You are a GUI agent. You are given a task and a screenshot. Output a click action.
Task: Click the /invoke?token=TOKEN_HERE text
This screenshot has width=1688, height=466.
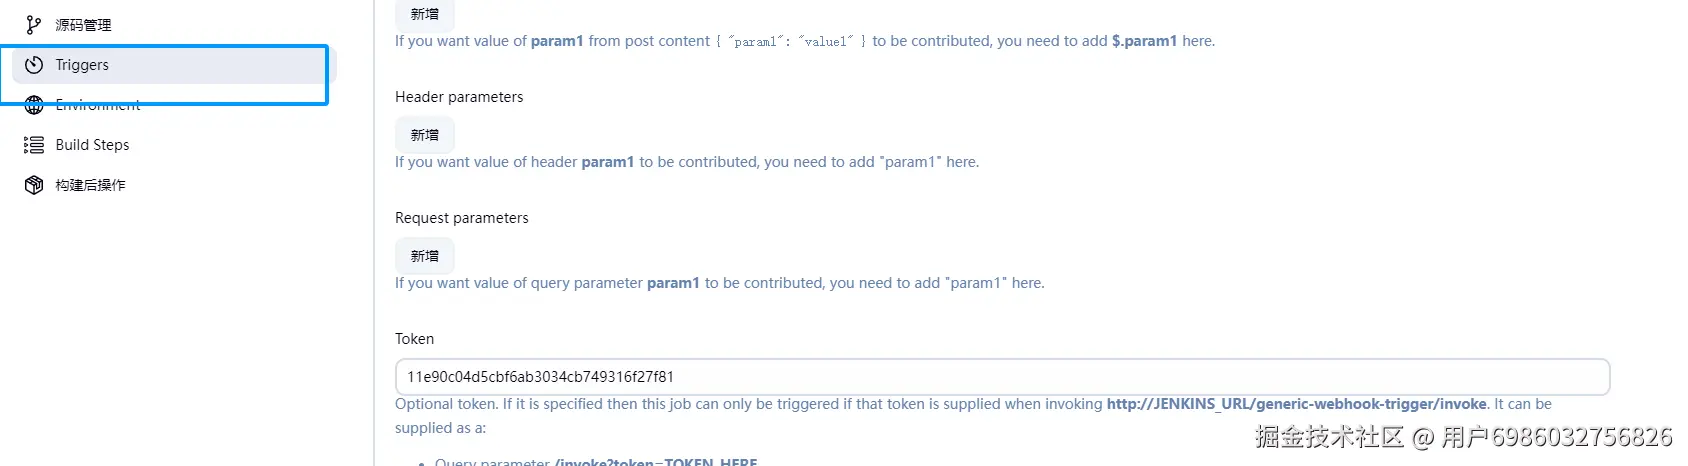(656, 461)
